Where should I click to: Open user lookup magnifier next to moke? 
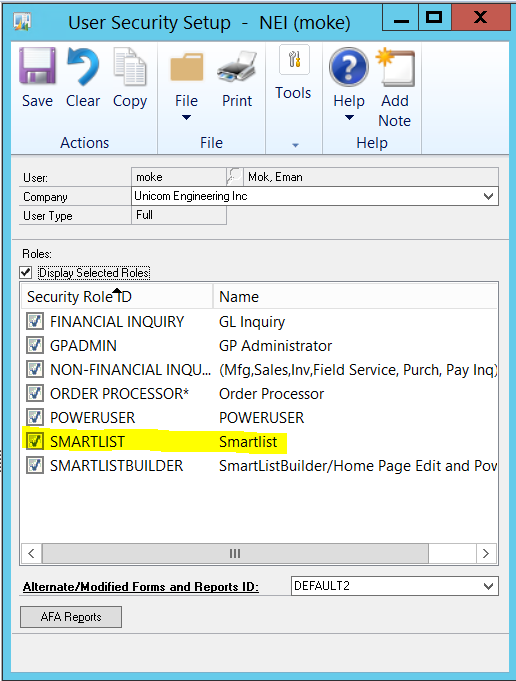click(x=235, y=177)
